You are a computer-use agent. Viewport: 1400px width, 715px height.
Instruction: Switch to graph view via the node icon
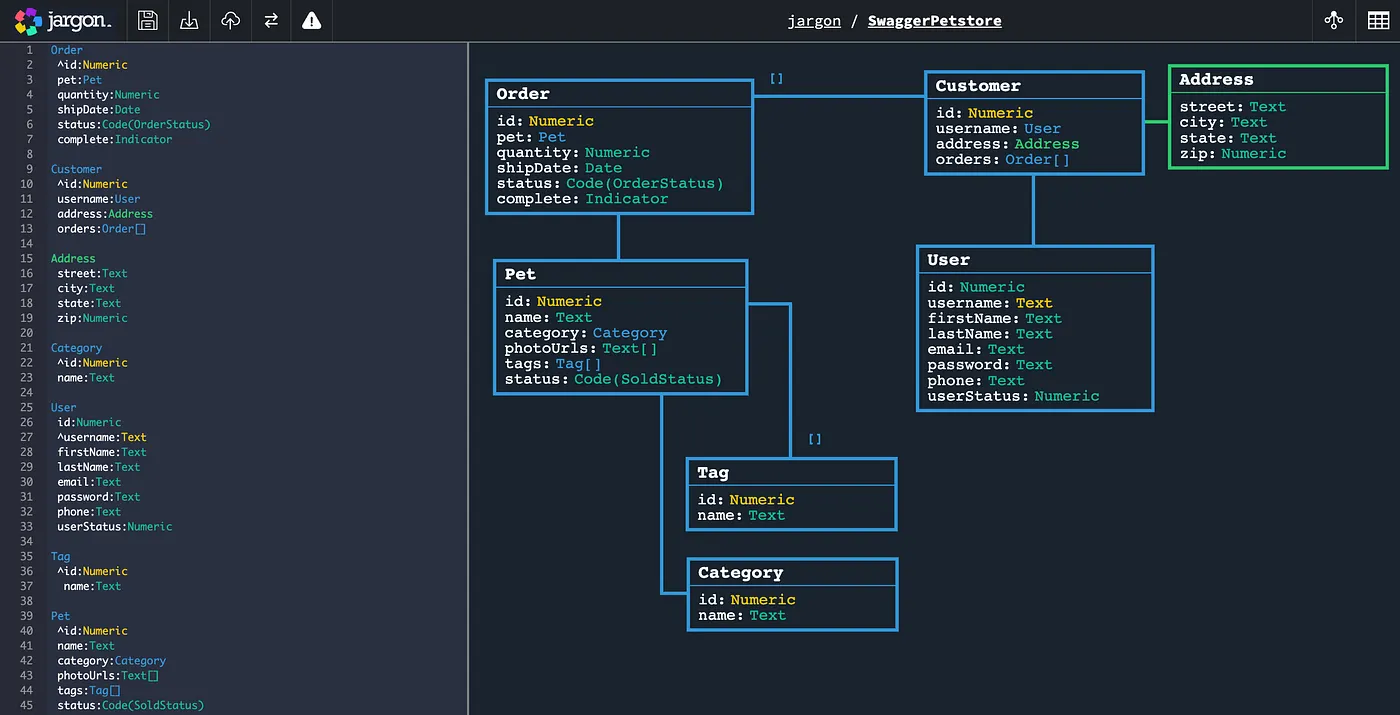click(1333, 19)
